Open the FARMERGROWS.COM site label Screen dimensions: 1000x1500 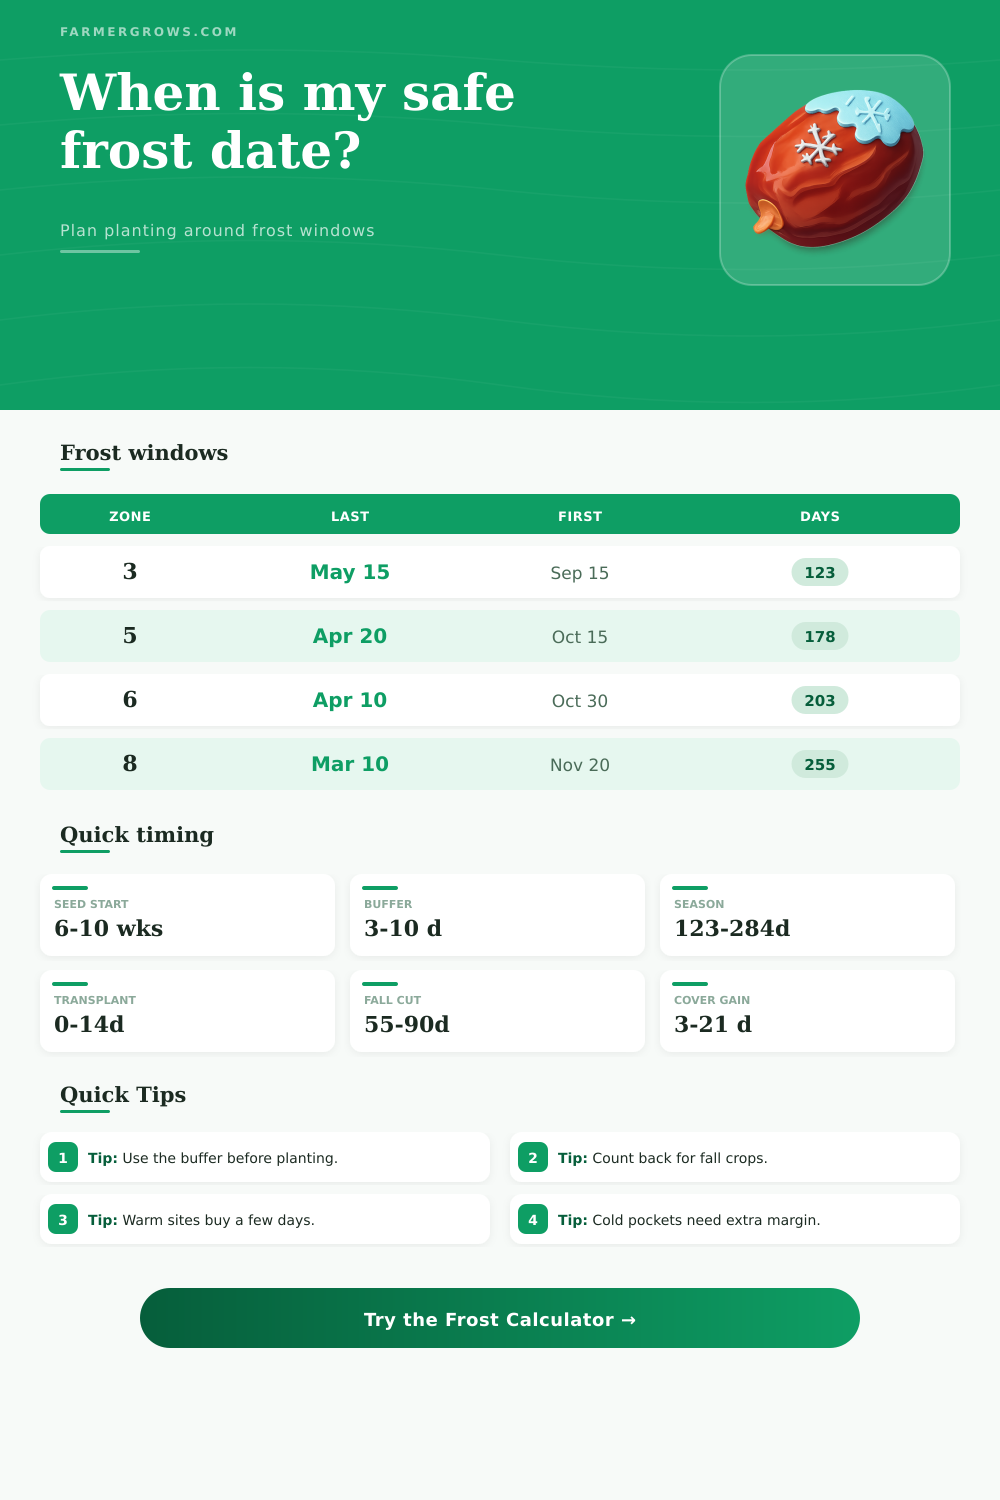pos(149,32)
